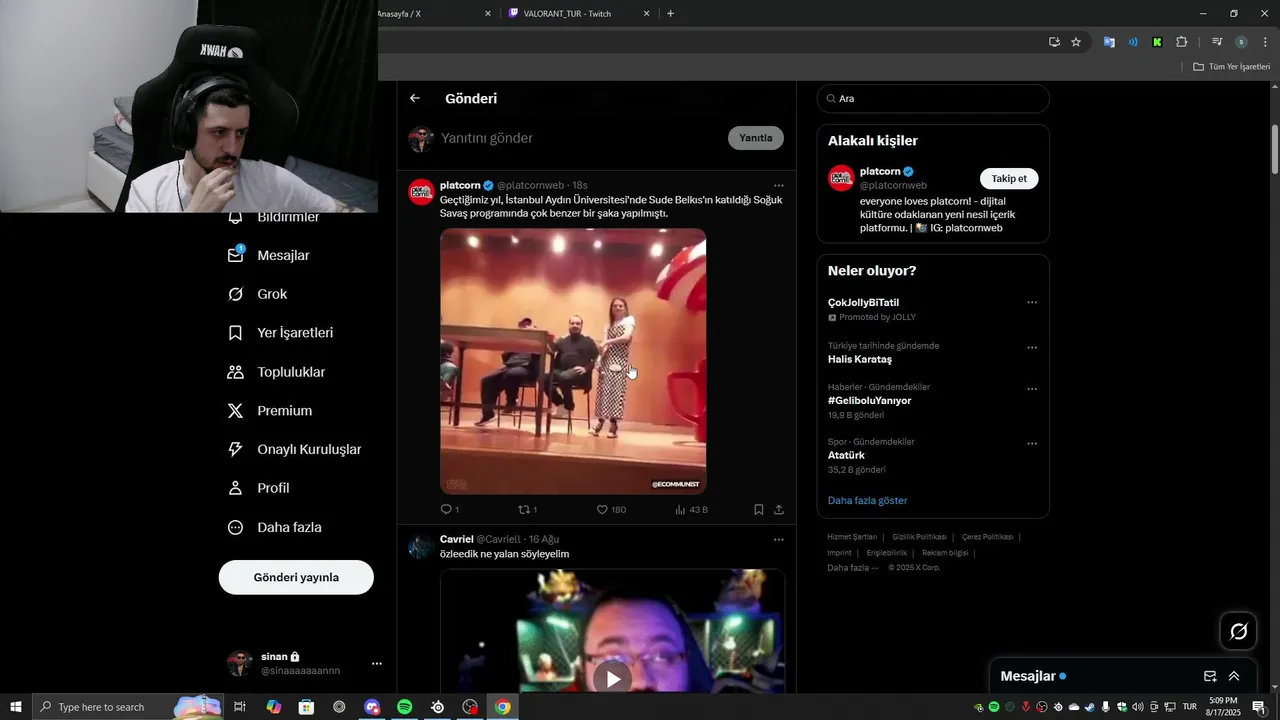Open the Grok item in sidebar
1280x720 pixels.
tap(258, 294)
